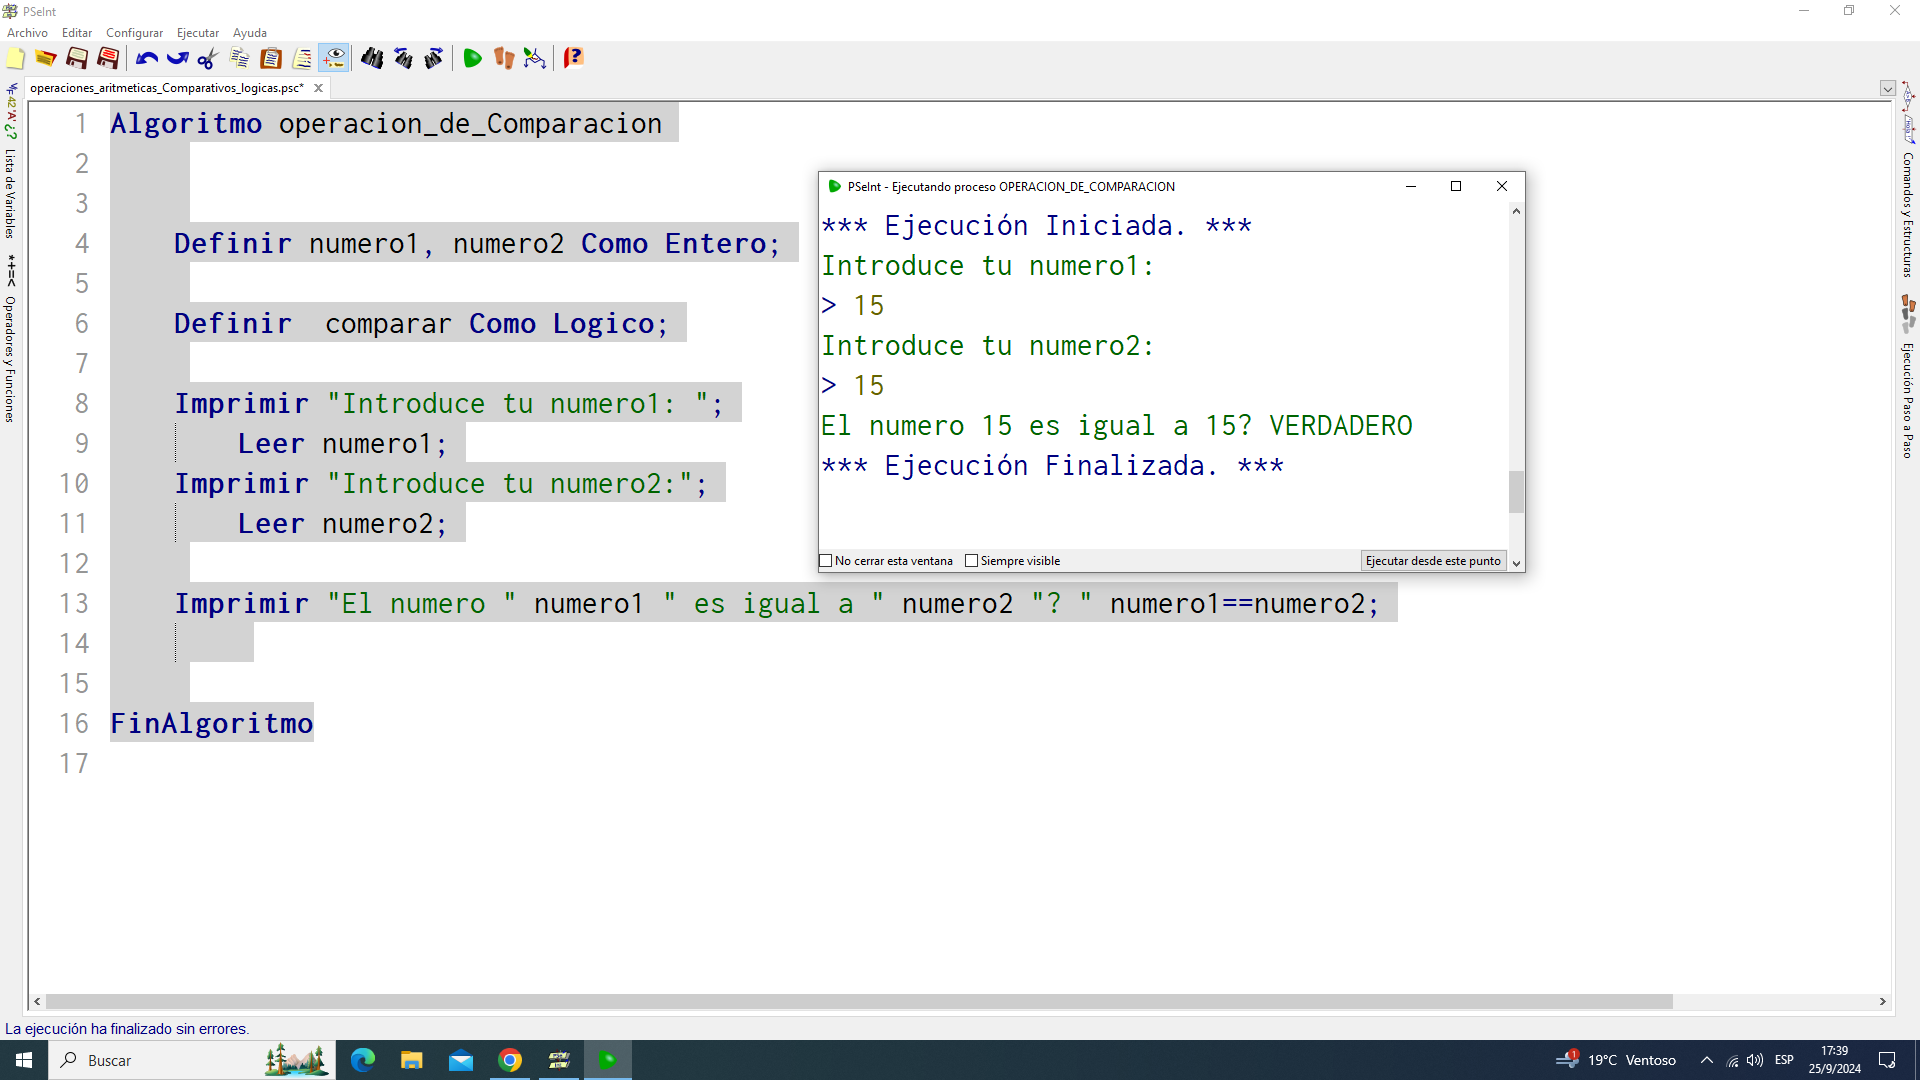Click the Cut scissors icon

(208, 59)
